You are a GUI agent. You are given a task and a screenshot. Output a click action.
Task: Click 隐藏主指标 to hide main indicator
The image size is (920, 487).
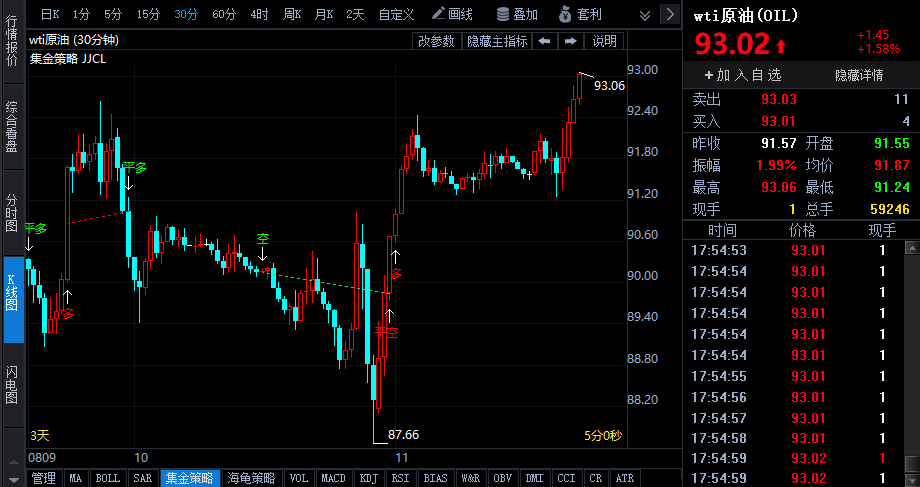click(x=497, y=40)
